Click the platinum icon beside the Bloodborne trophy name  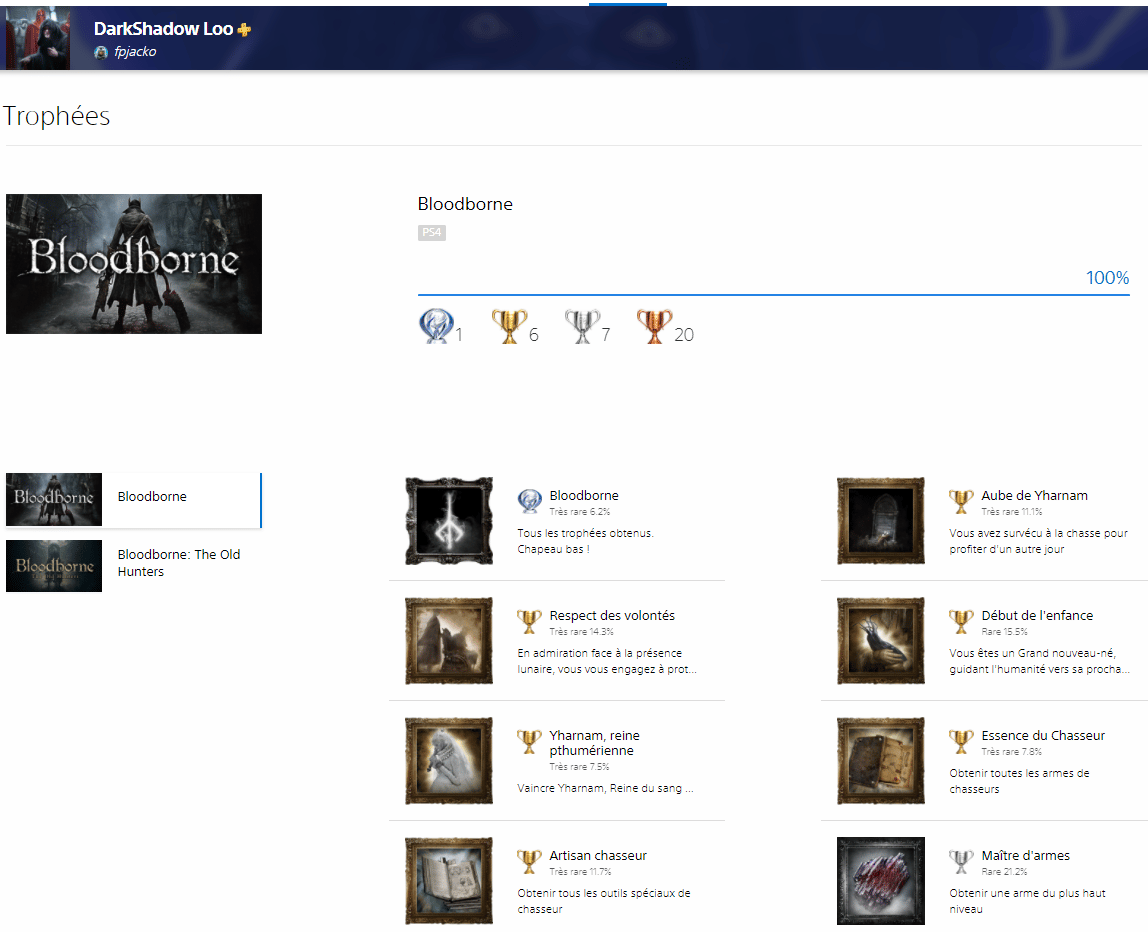tap(529, 501)
